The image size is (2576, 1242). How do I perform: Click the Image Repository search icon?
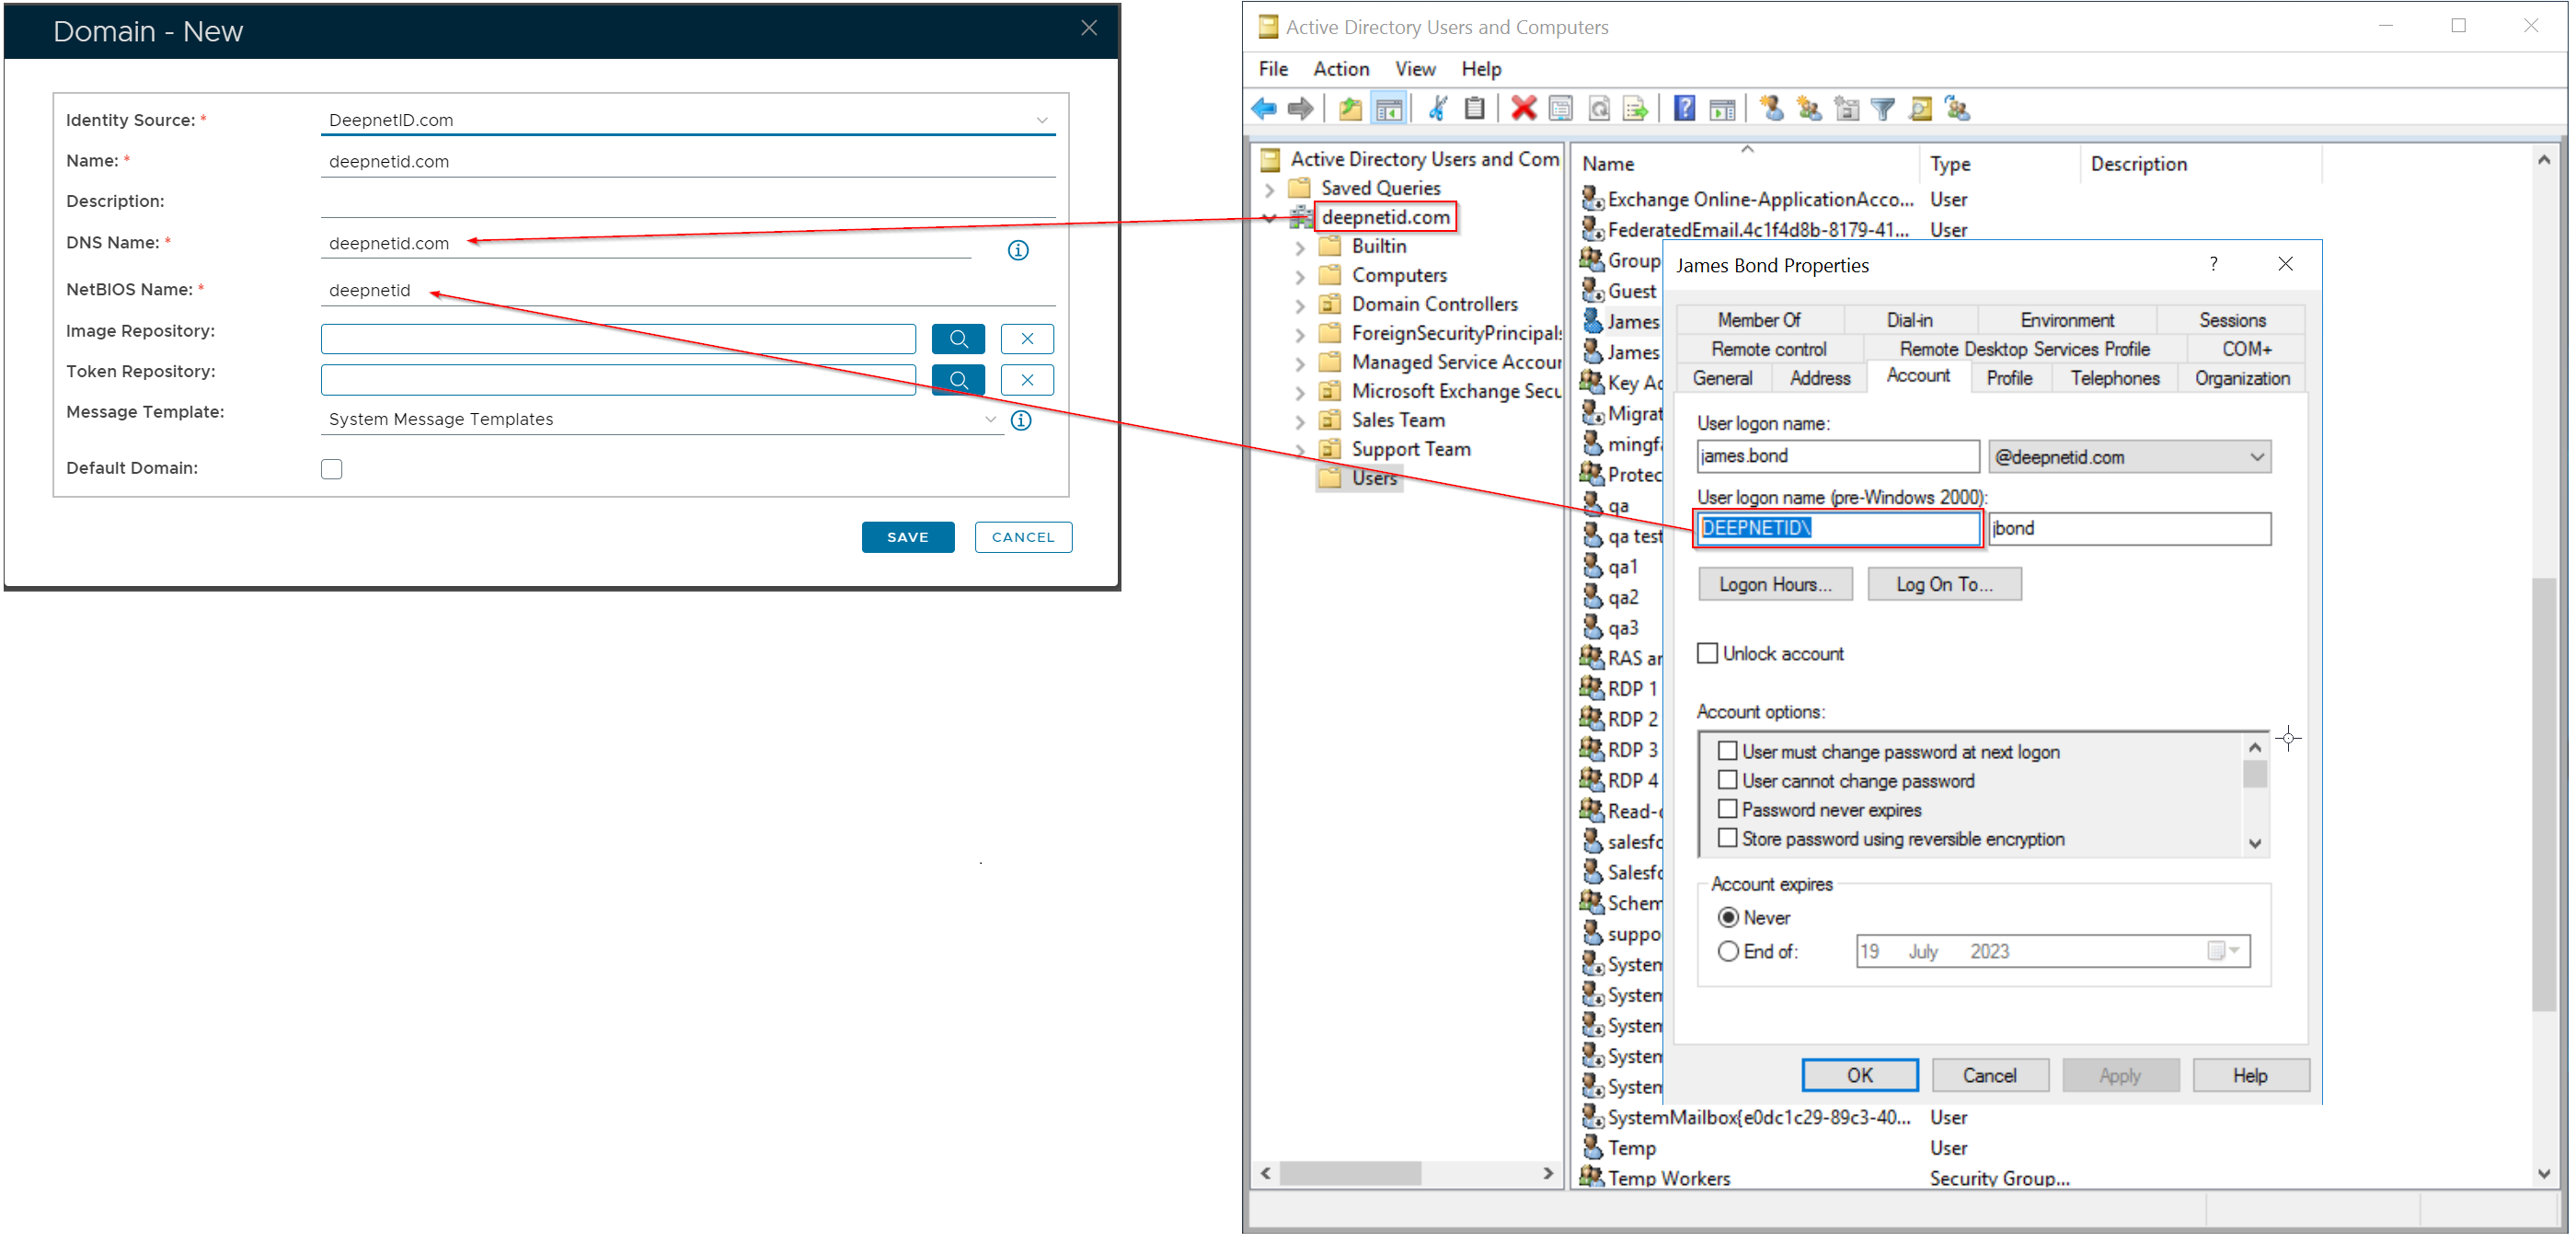957,339
